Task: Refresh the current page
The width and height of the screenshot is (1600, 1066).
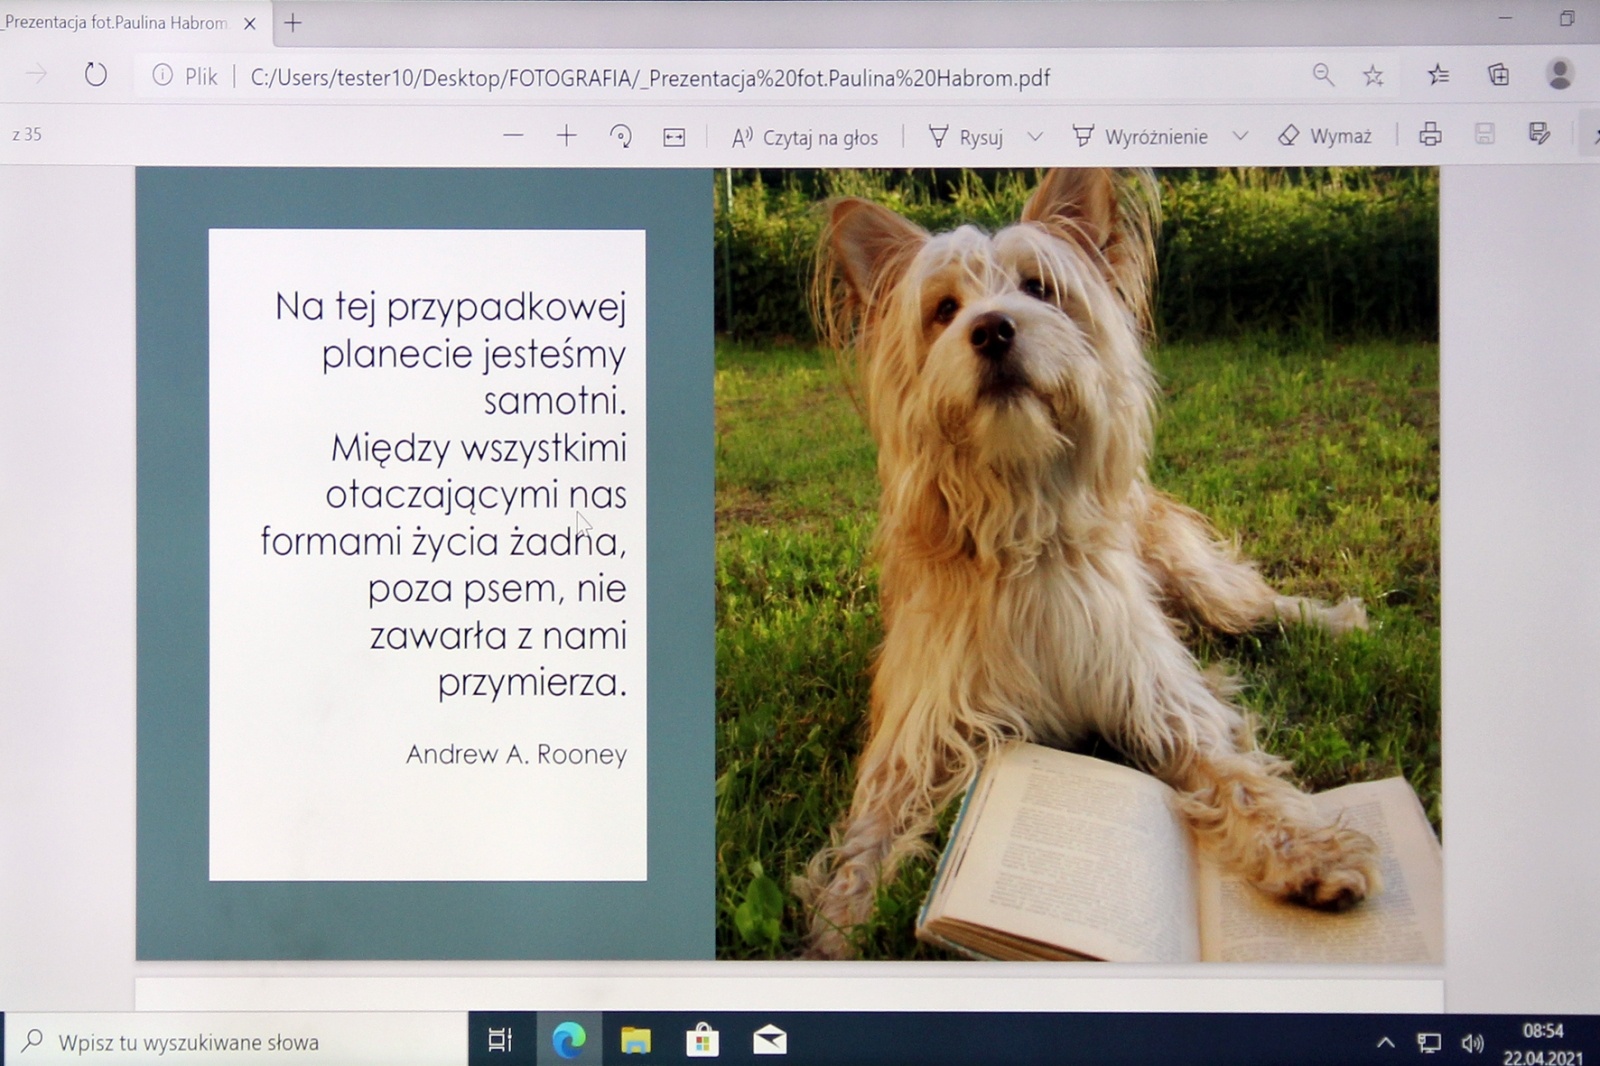Action: click(x=95, y=75)
